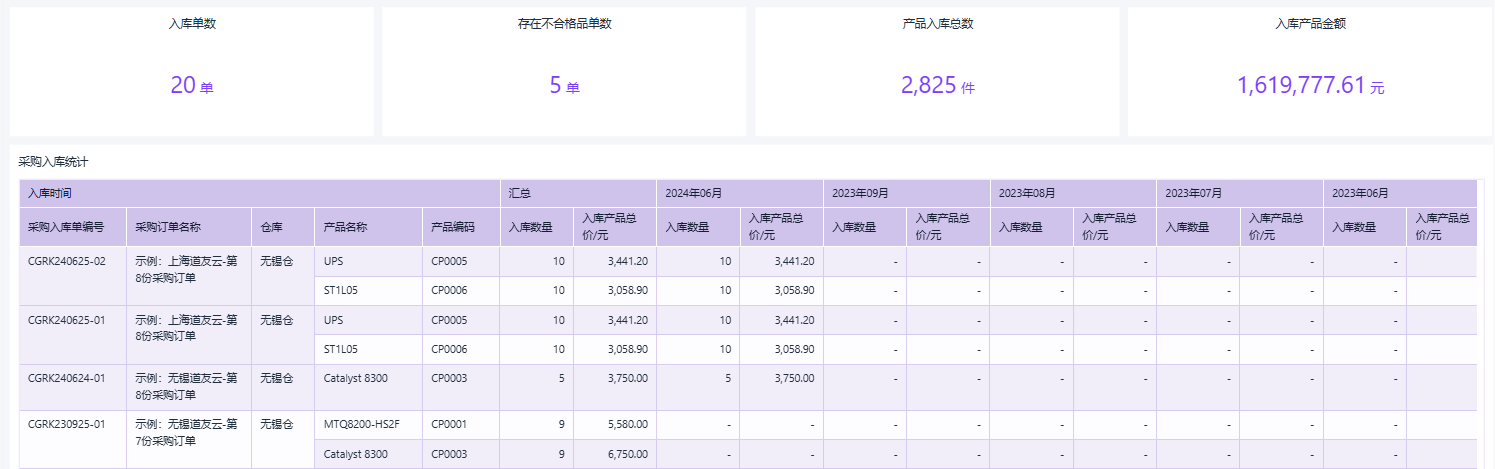This screenshot has height=469, width=1495.
Task: Click product code CP0001
Action: (x=449, y=424)
